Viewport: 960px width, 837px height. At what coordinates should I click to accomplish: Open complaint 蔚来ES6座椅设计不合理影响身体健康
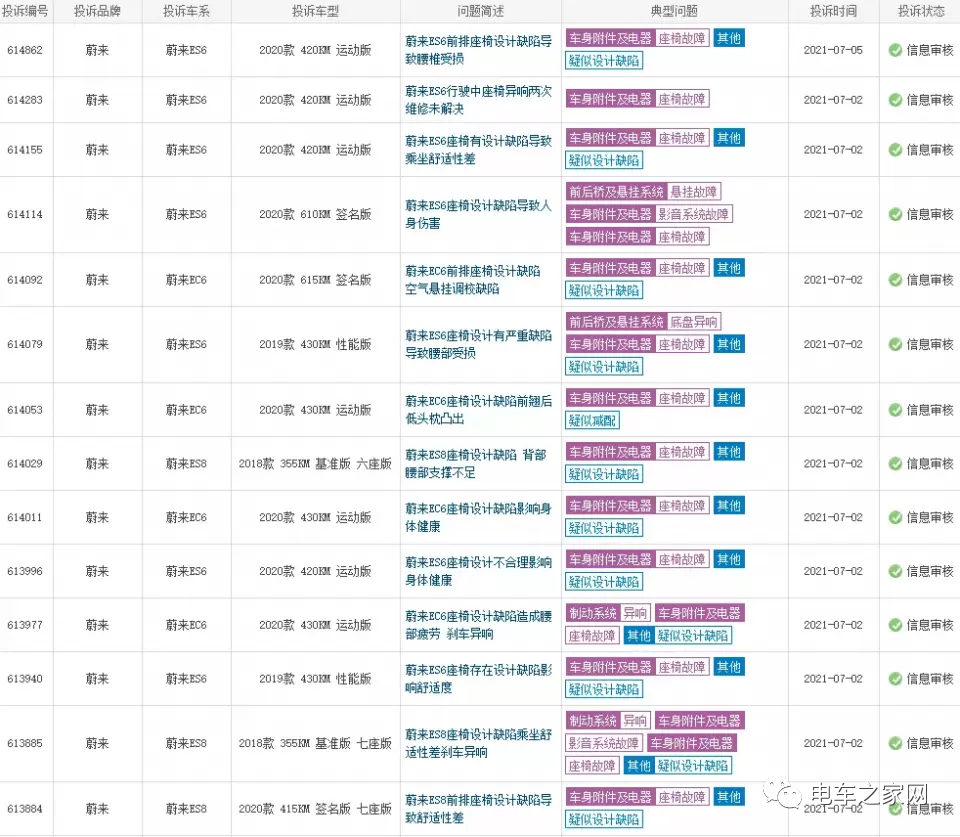478,571
